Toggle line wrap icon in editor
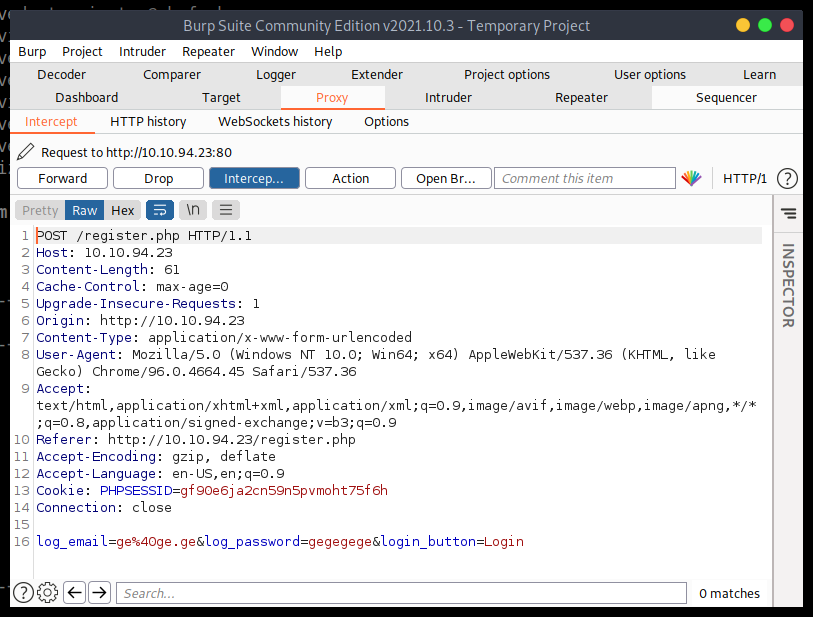The image size is (813, 617). tap(159, 210)
